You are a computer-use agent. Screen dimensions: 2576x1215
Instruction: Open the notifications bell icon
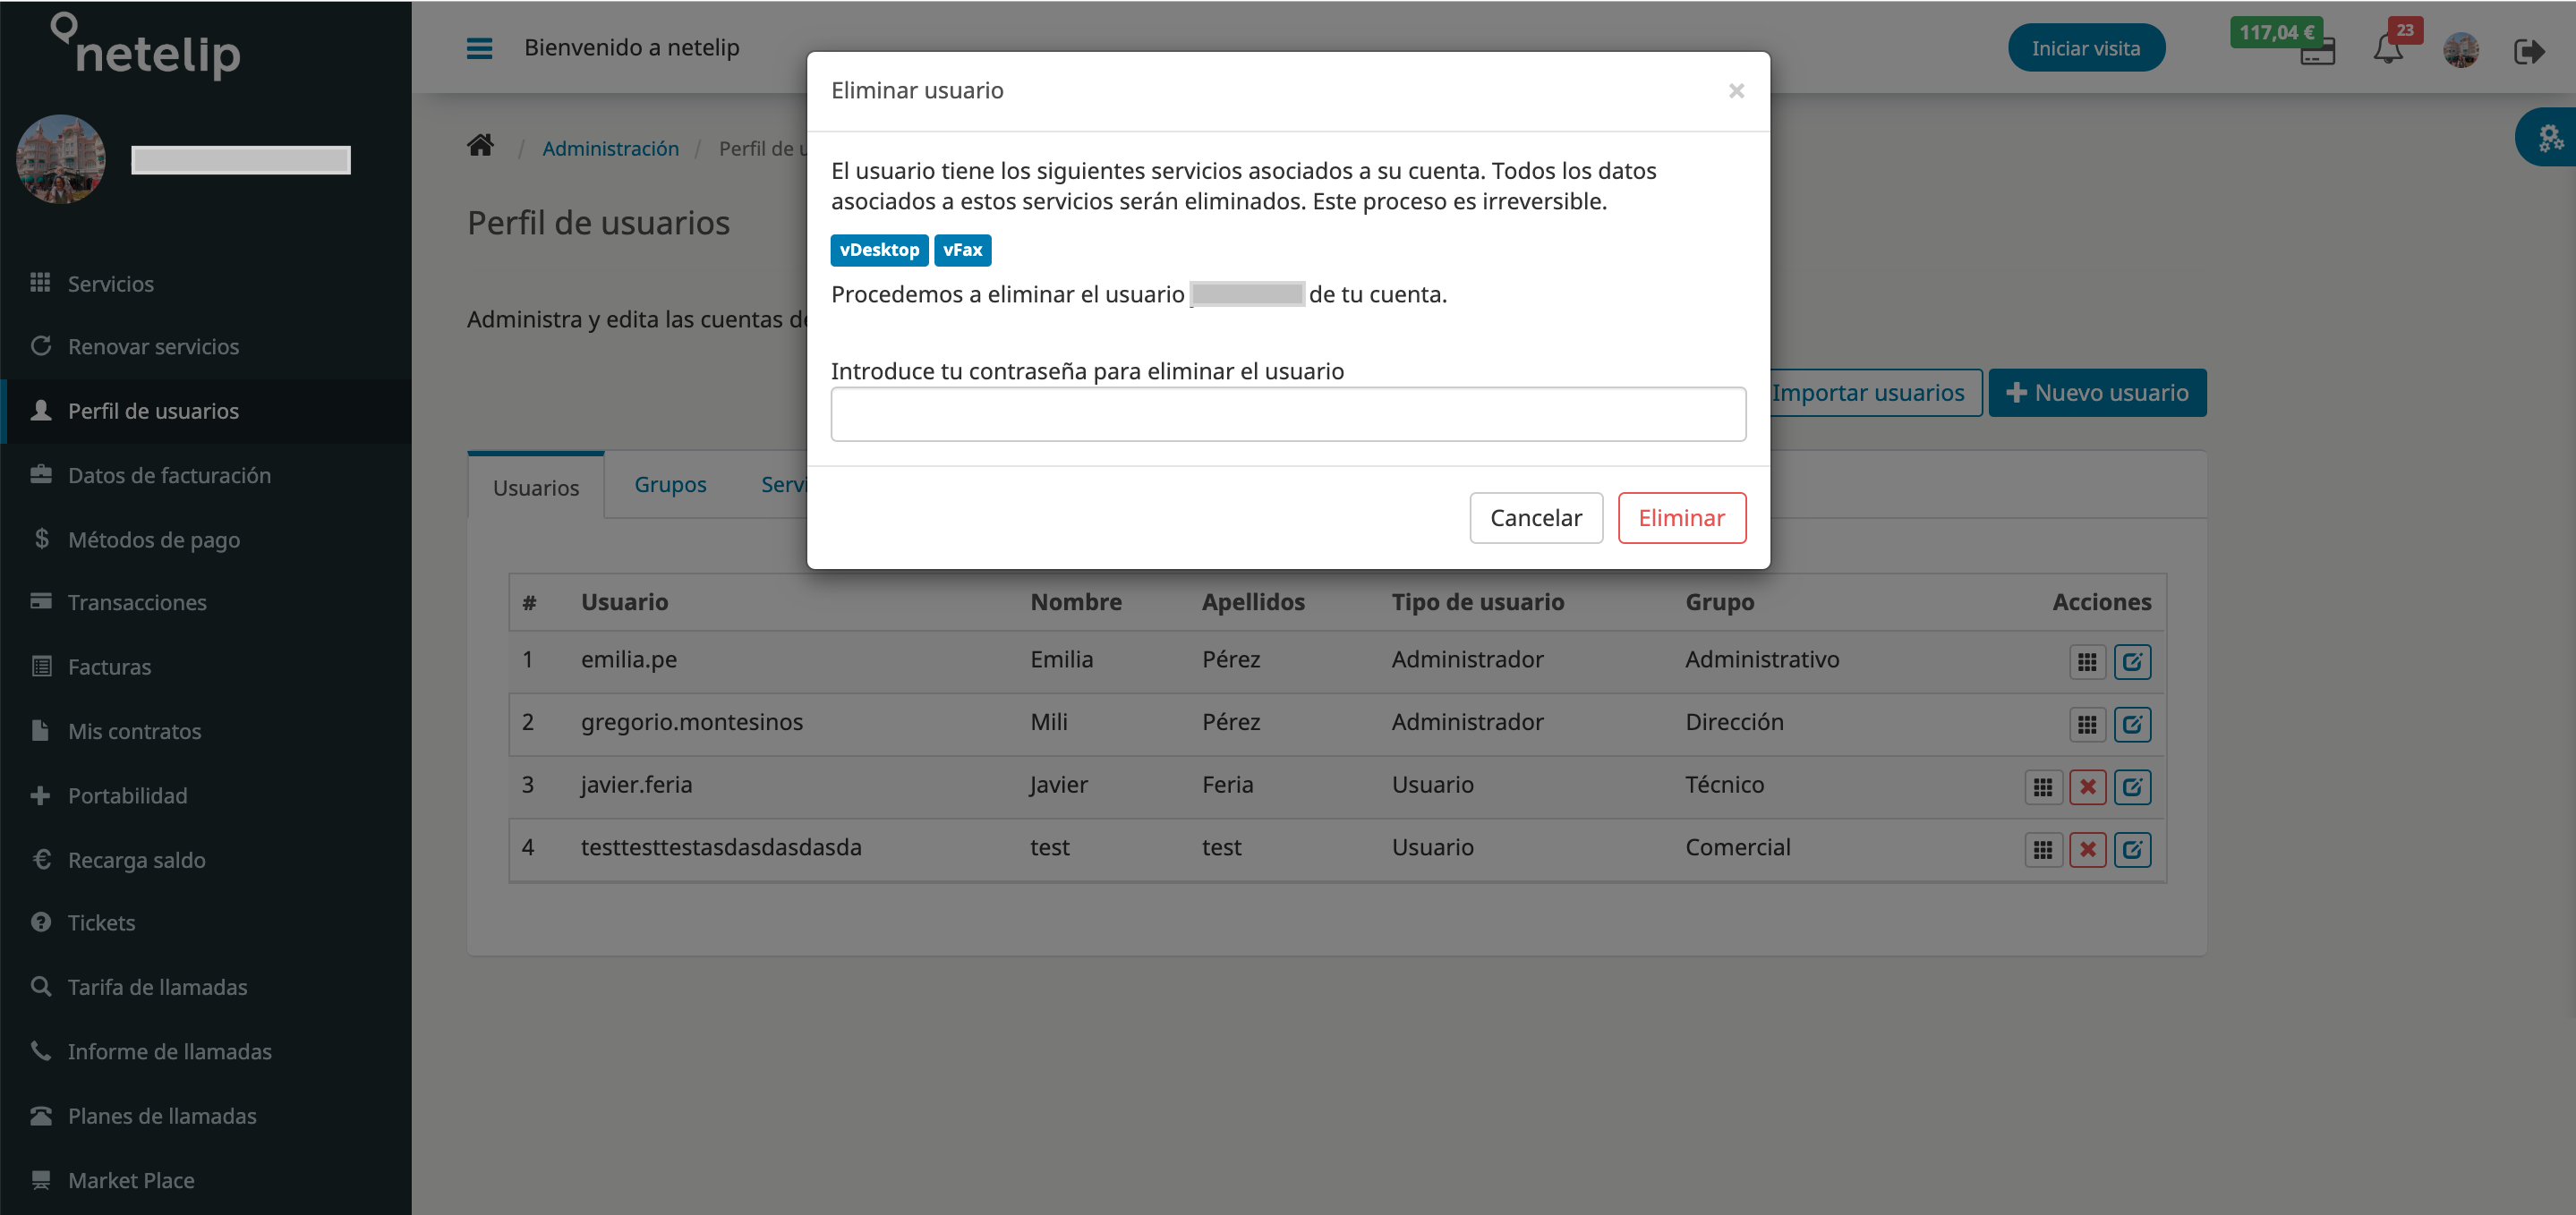(x=2388, y=49)
